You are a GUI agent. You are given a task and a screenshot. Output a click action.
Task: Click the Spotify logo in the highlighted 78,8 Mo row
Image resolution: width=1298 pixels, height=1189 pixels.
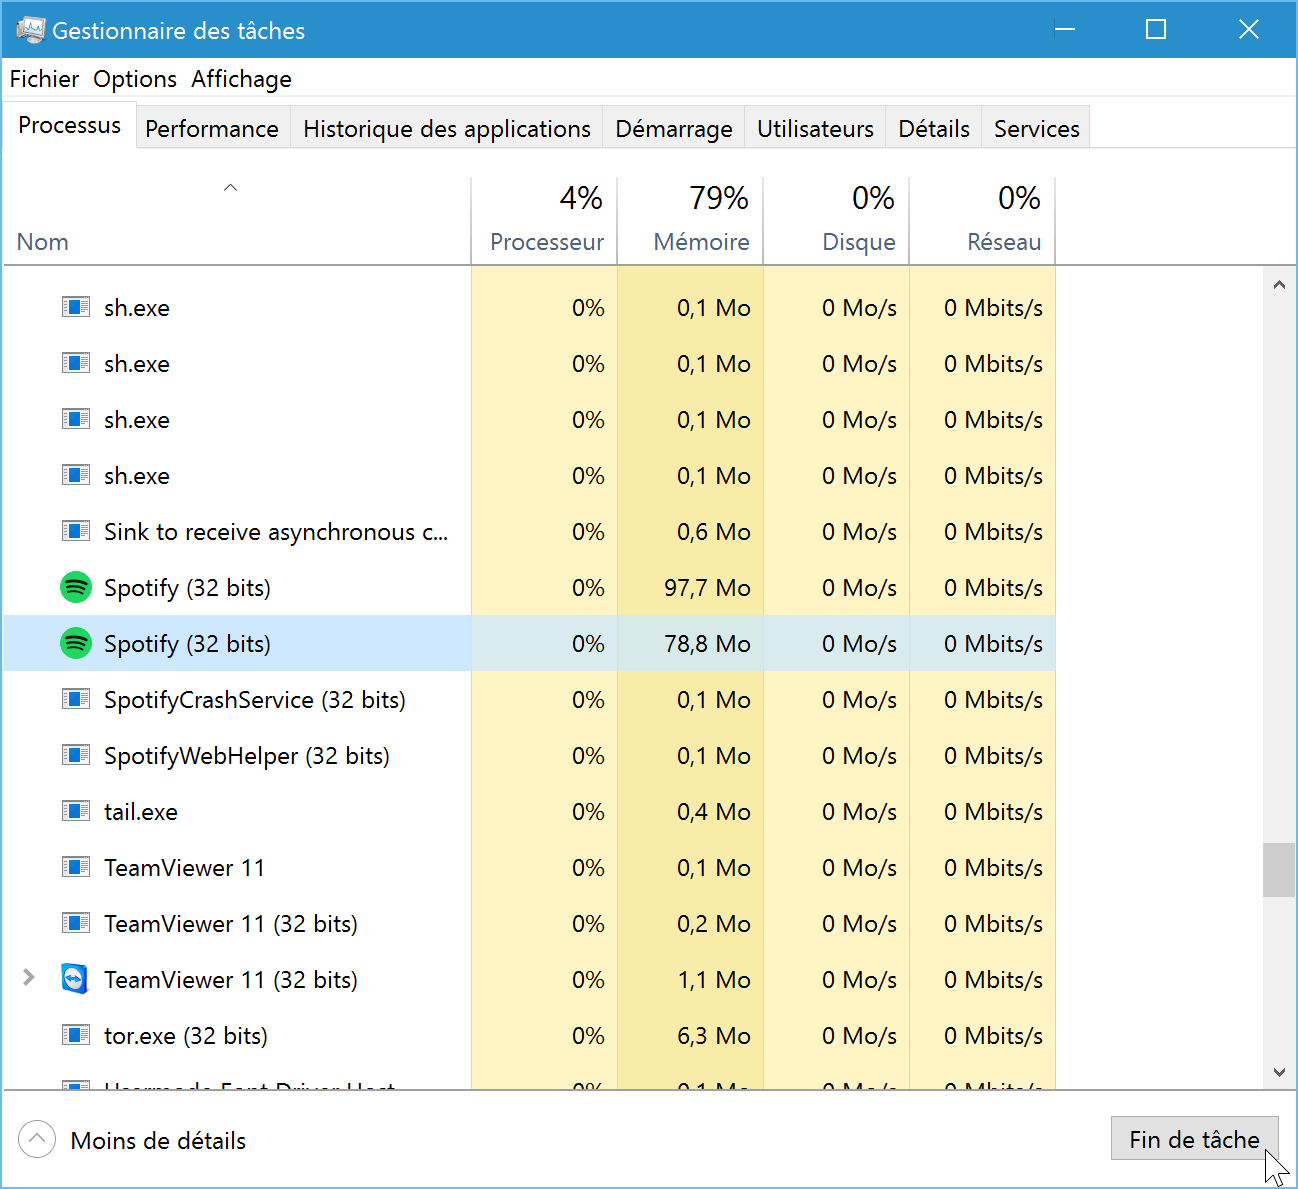click(x=76, y=643)
